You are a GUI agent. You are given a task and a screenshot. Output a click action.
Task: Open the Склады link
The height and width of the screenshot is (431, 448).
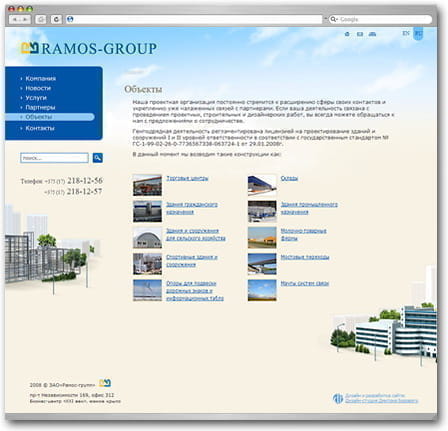(x=289, y=178)
